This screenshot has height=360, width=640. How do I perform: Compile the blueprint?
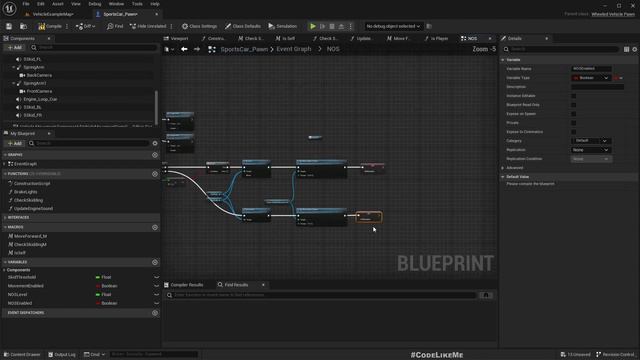(50, 26)
